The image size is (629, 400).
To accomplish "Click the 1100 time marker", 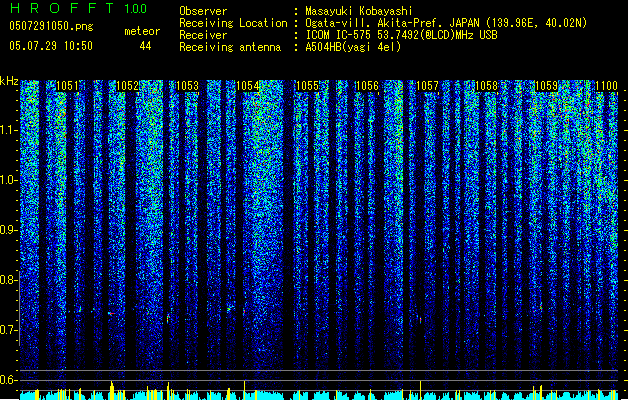I will click(x=606, y=86).
